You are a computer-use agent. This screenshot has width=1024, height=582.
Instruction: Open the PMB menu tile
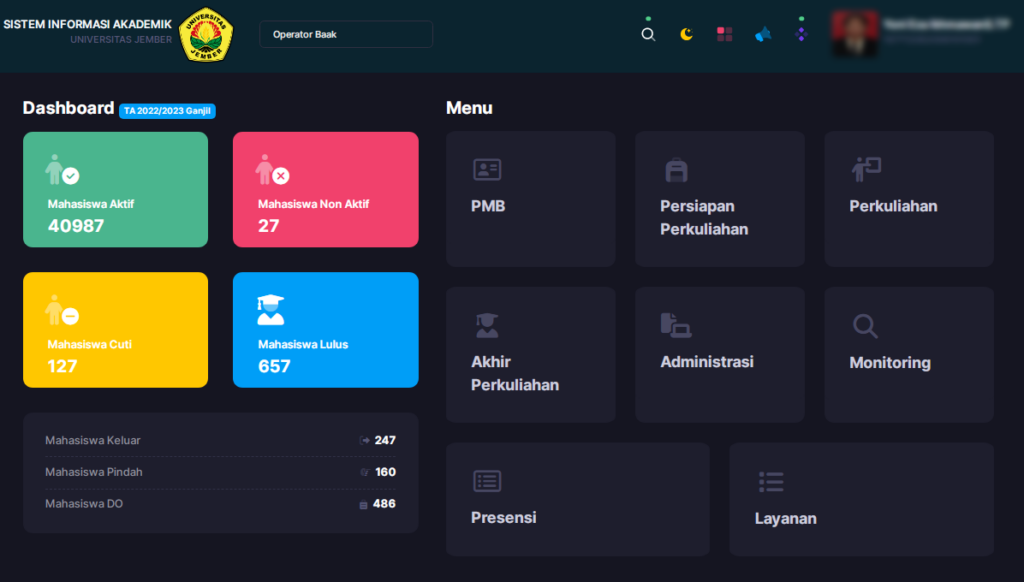coord(530,199)
